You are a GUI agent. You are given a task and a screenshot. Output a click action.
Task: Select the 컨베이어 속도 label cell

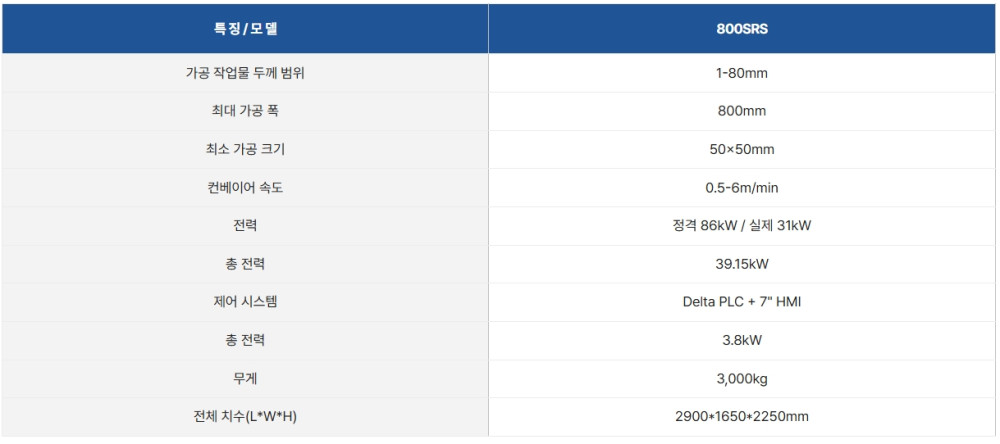245,187
